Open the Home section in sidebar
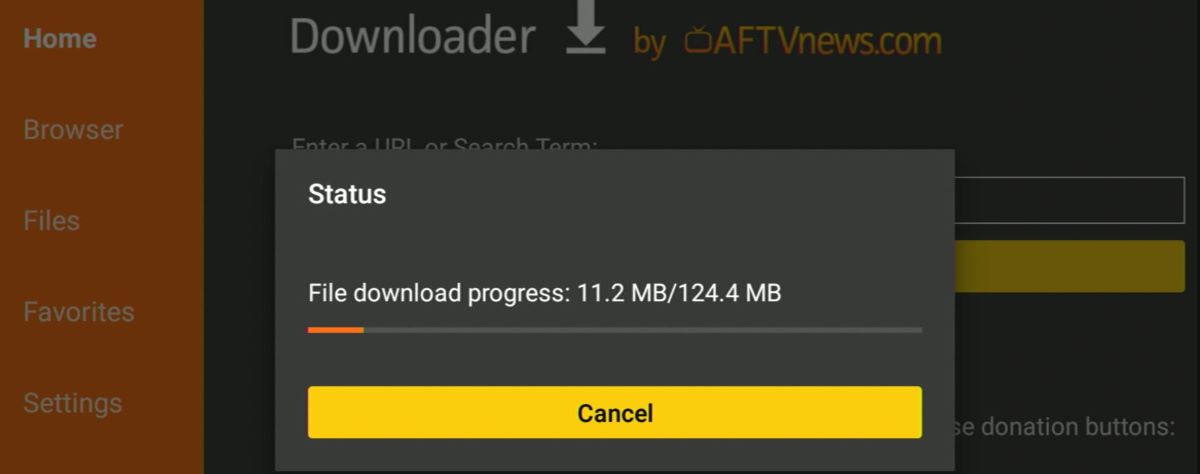Viewport: 1200px width, 474px height. pos(60,39)
